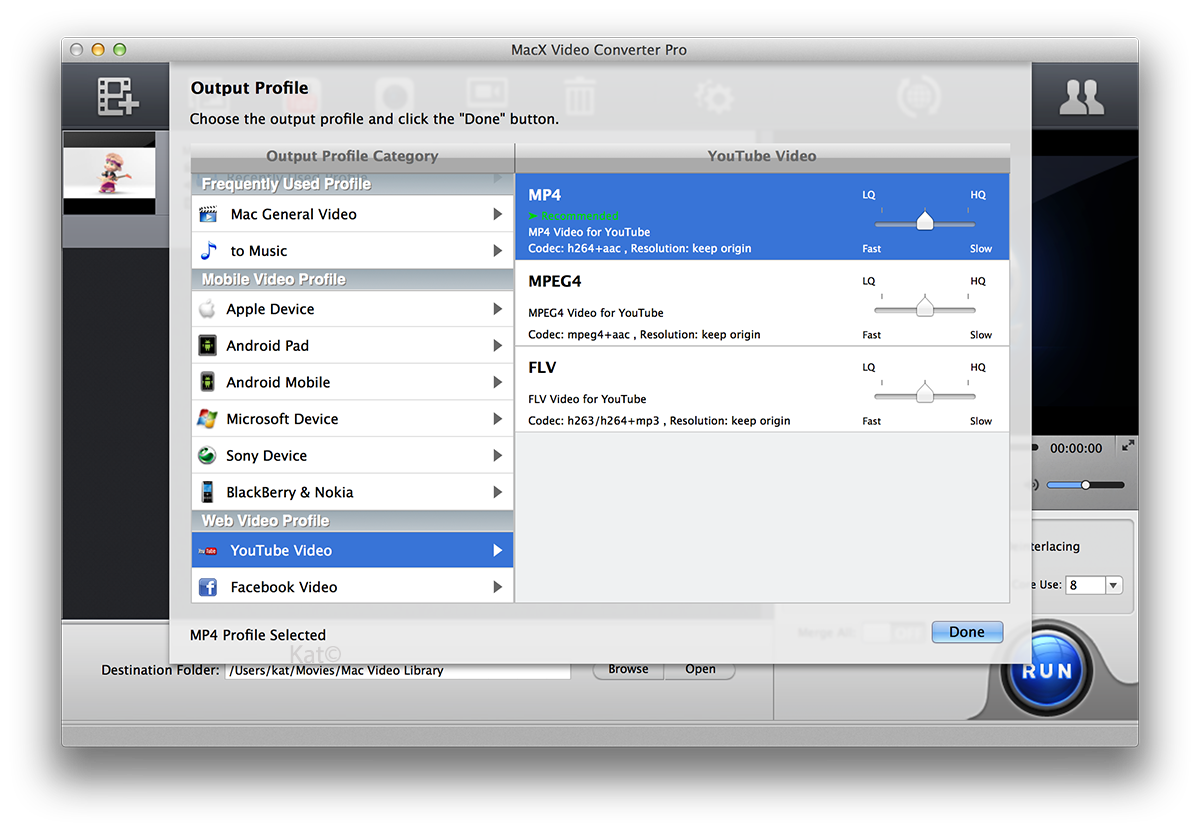Image resolution: width=1200 pixels, height=832 pixels.
Task: Expand the Microsoft Device arrow
Action: pyautogui.click(x=497, y=419)
